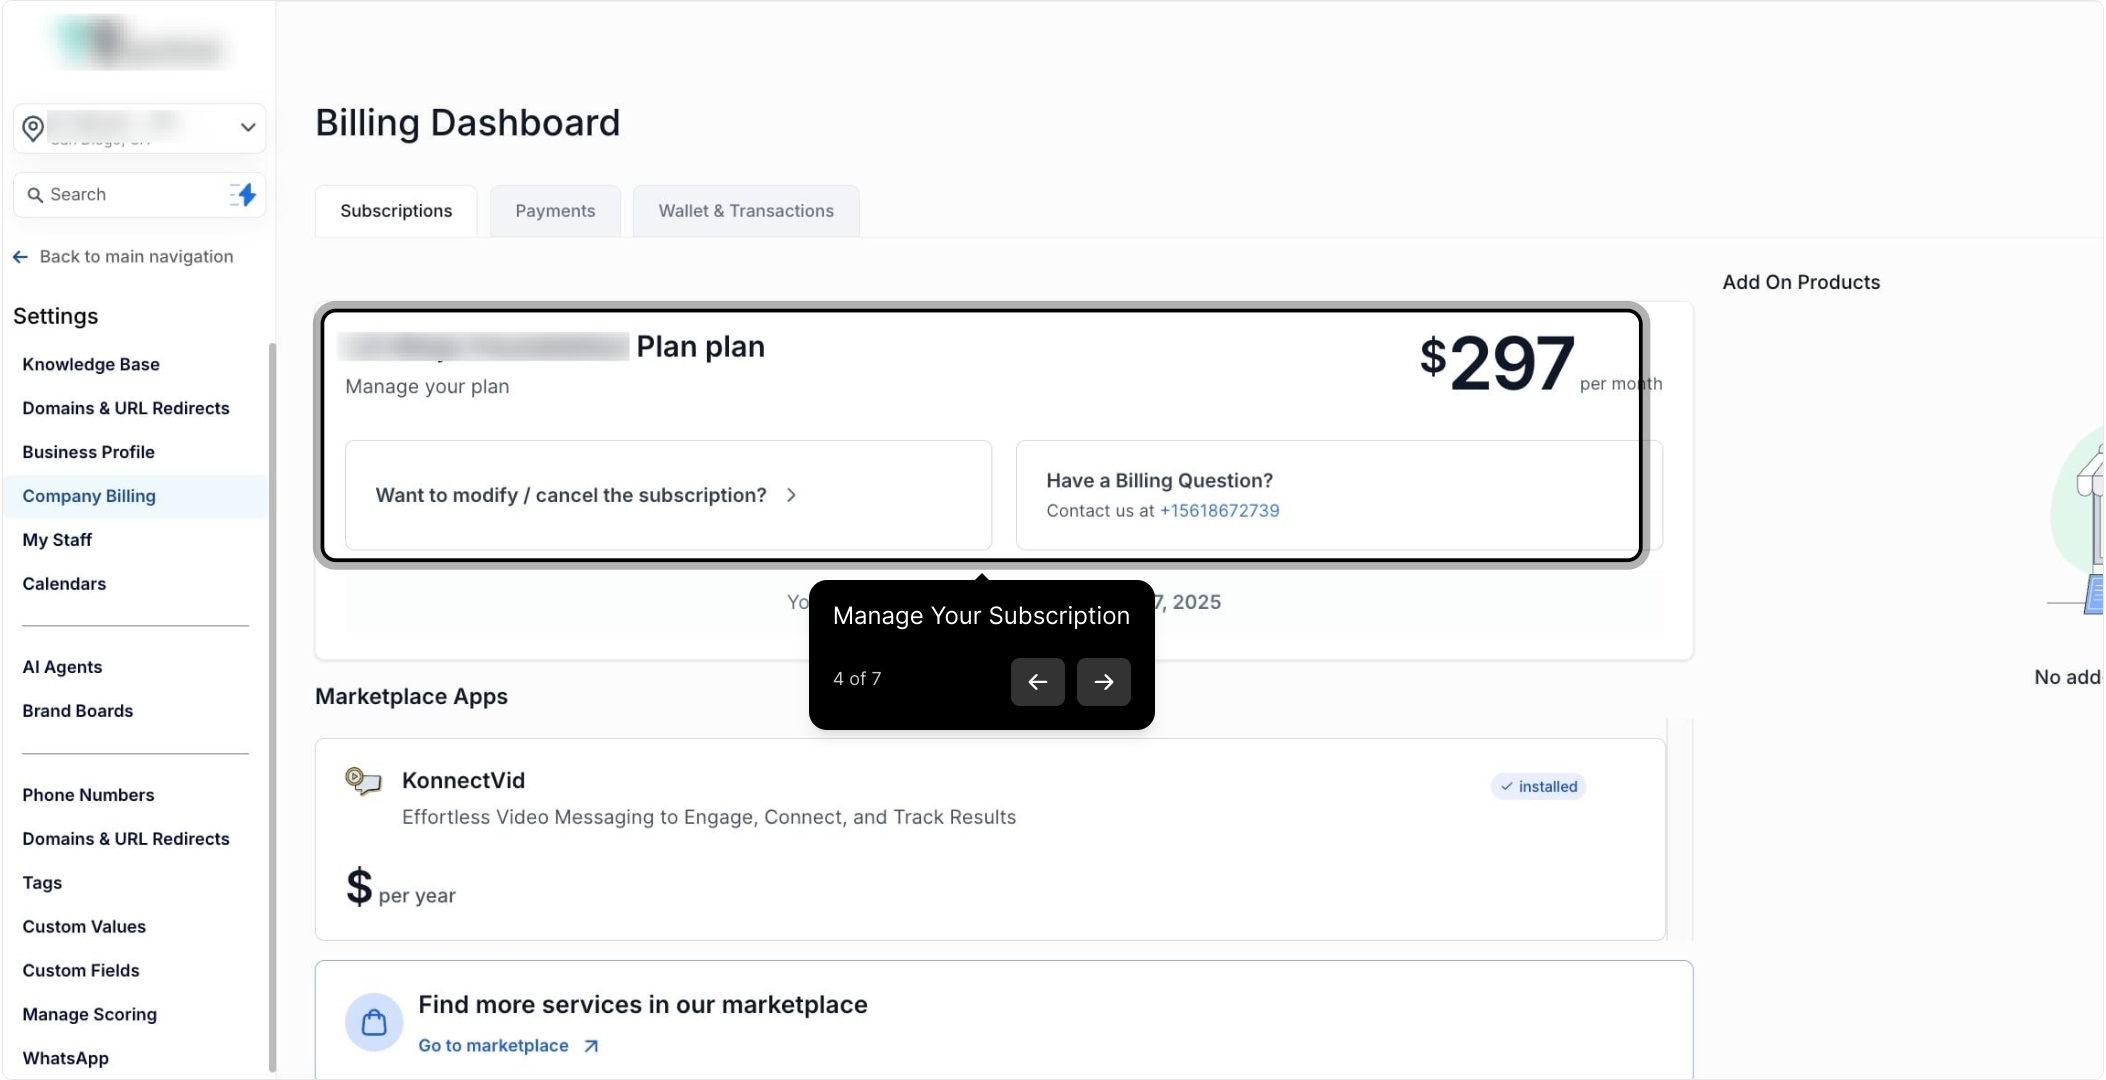Click the location pin icon in sidebar
This screenshot has height=1080, width=2106.
point(33,129)
